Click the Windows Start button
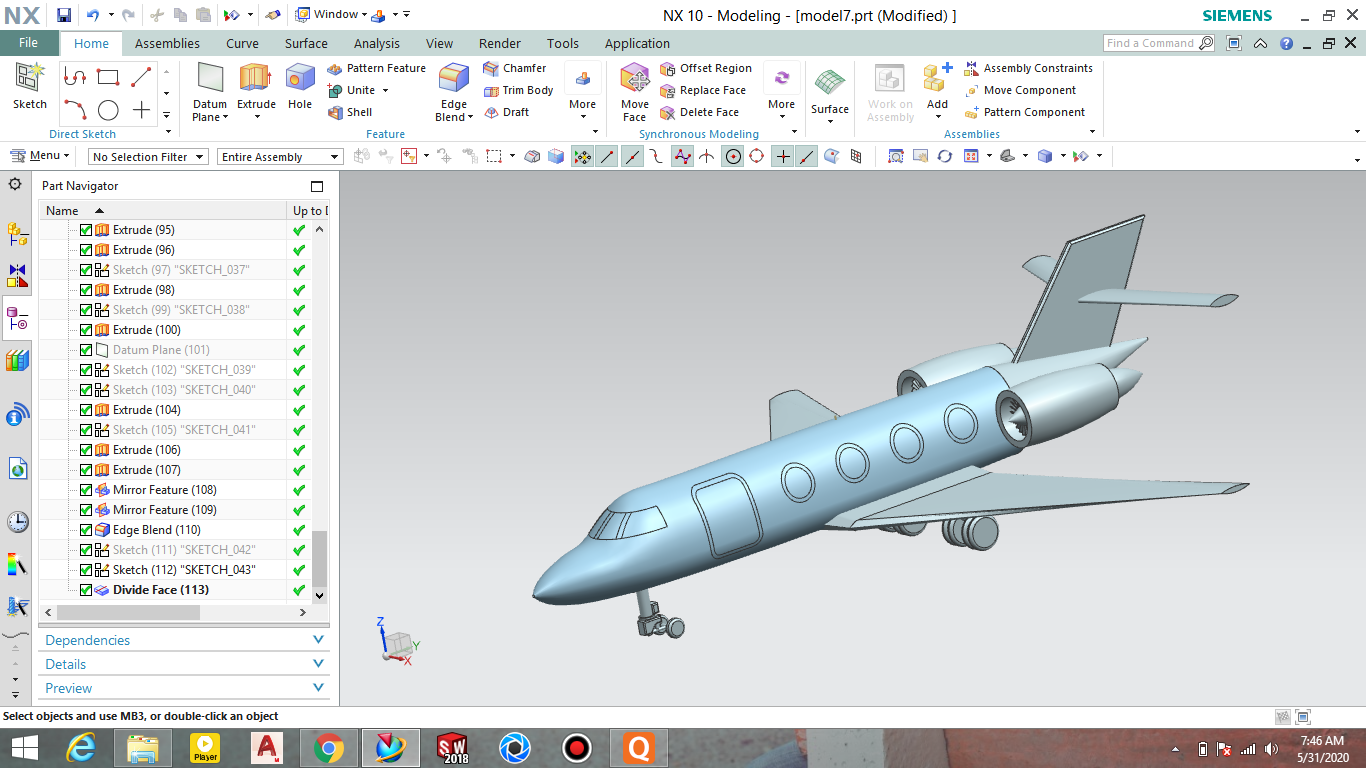The height and width of the screenshot is (768, 1366). point(24,748)
